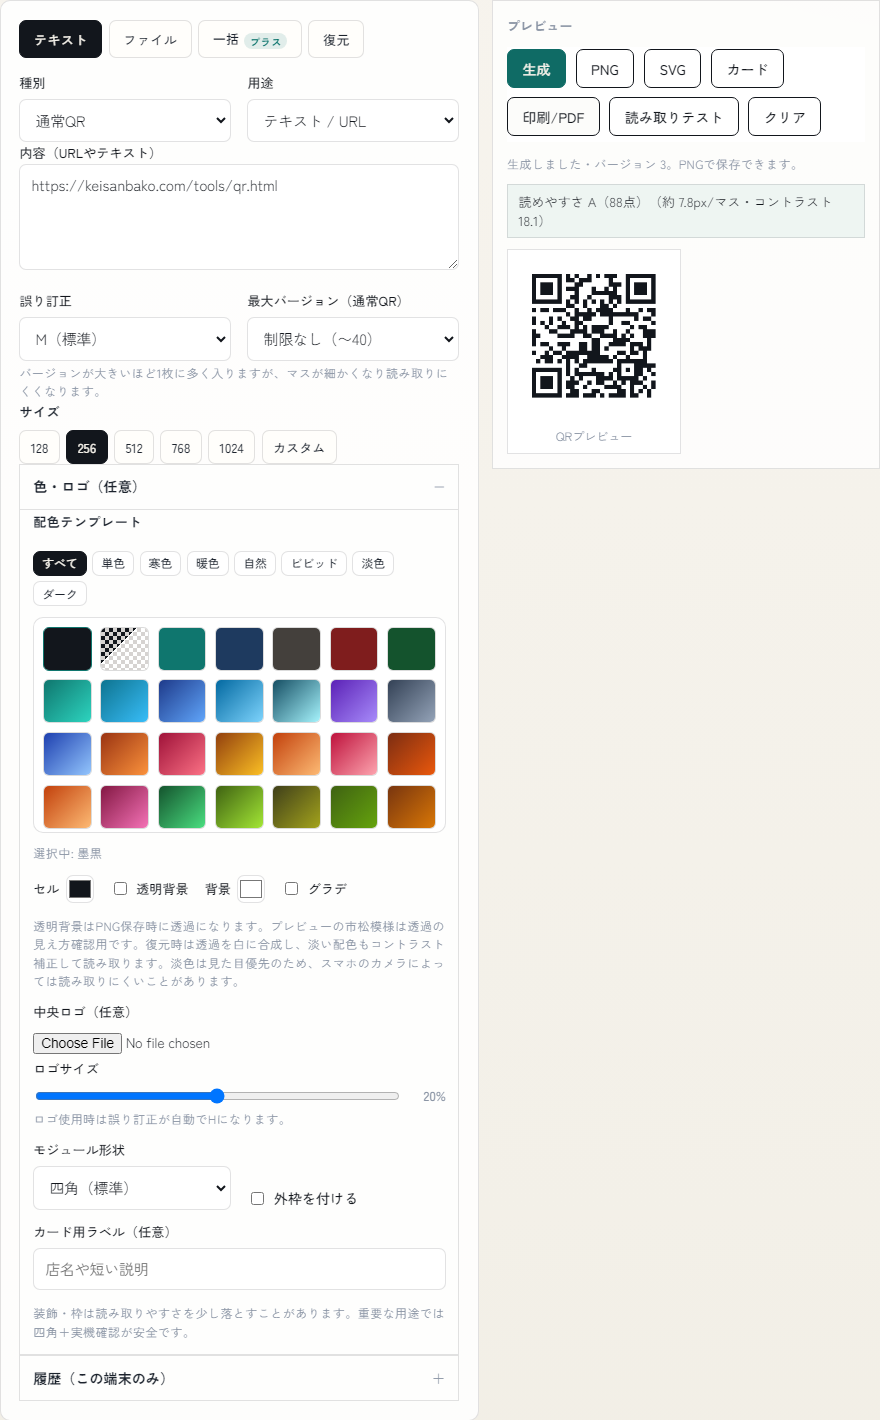This screenshot has width=880, height=1421.
Task: Click the 印刷/PDF button
Action: pos(553,117)
